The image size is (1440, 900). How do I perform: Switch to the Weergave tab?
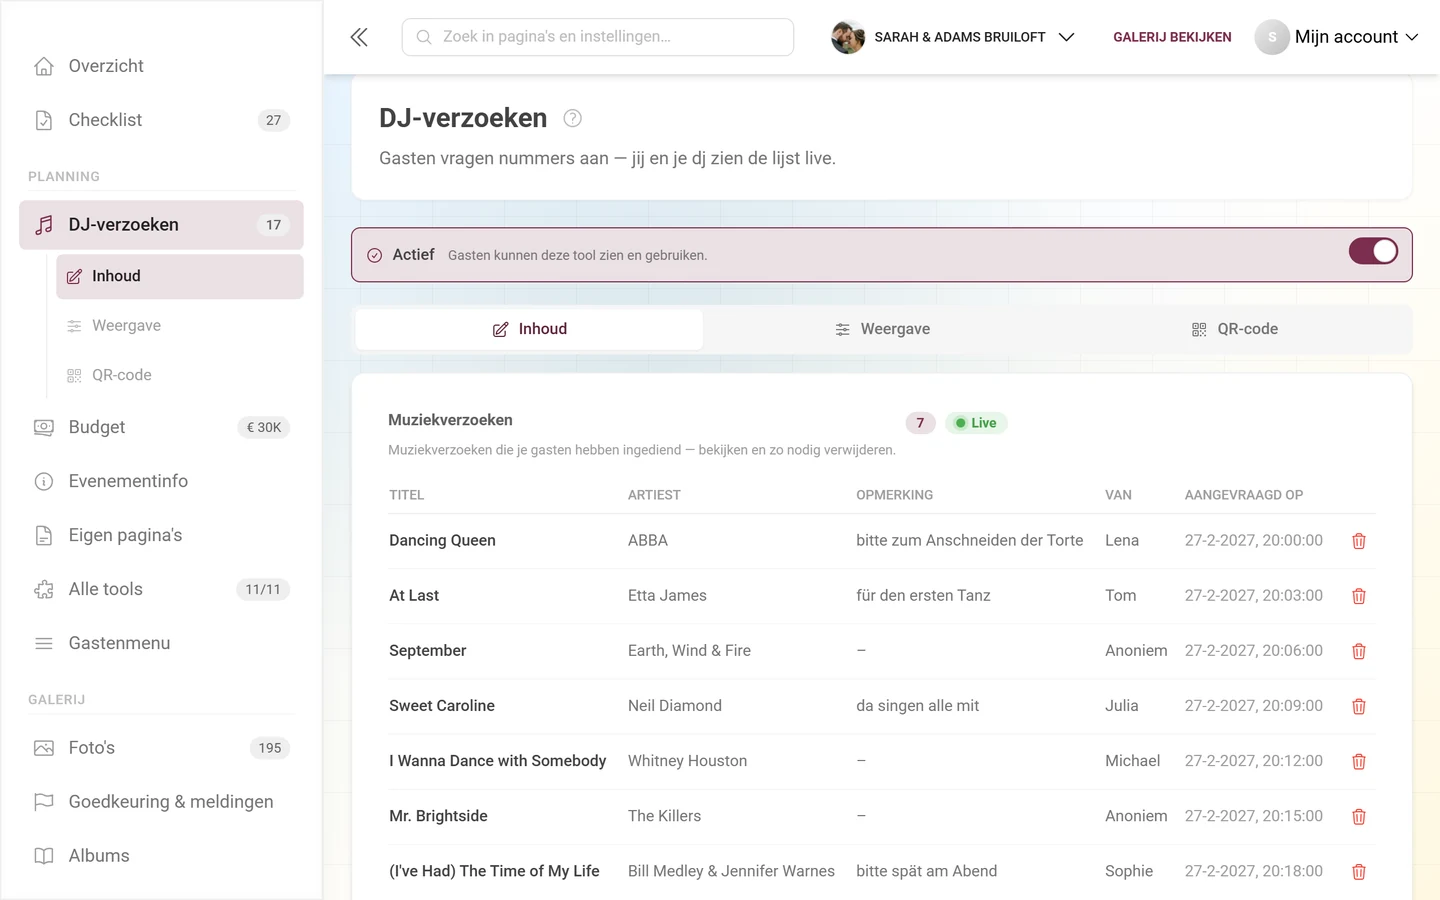point(882,329)
